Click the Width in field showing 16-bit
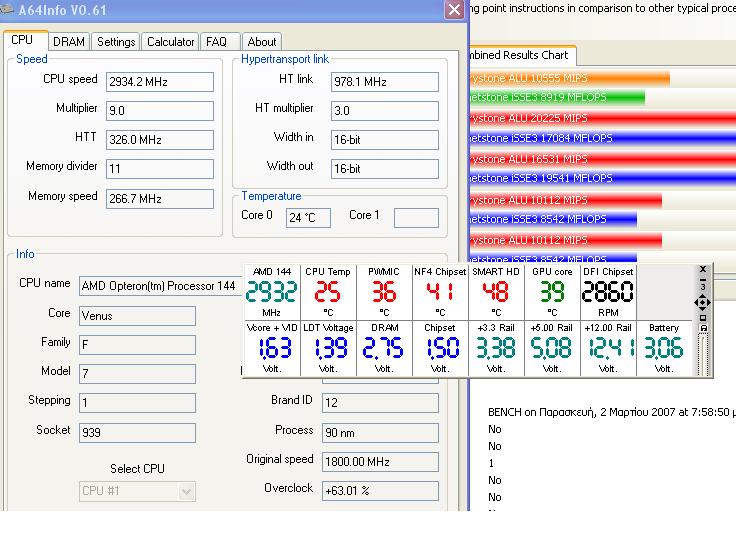 (385, 140)
